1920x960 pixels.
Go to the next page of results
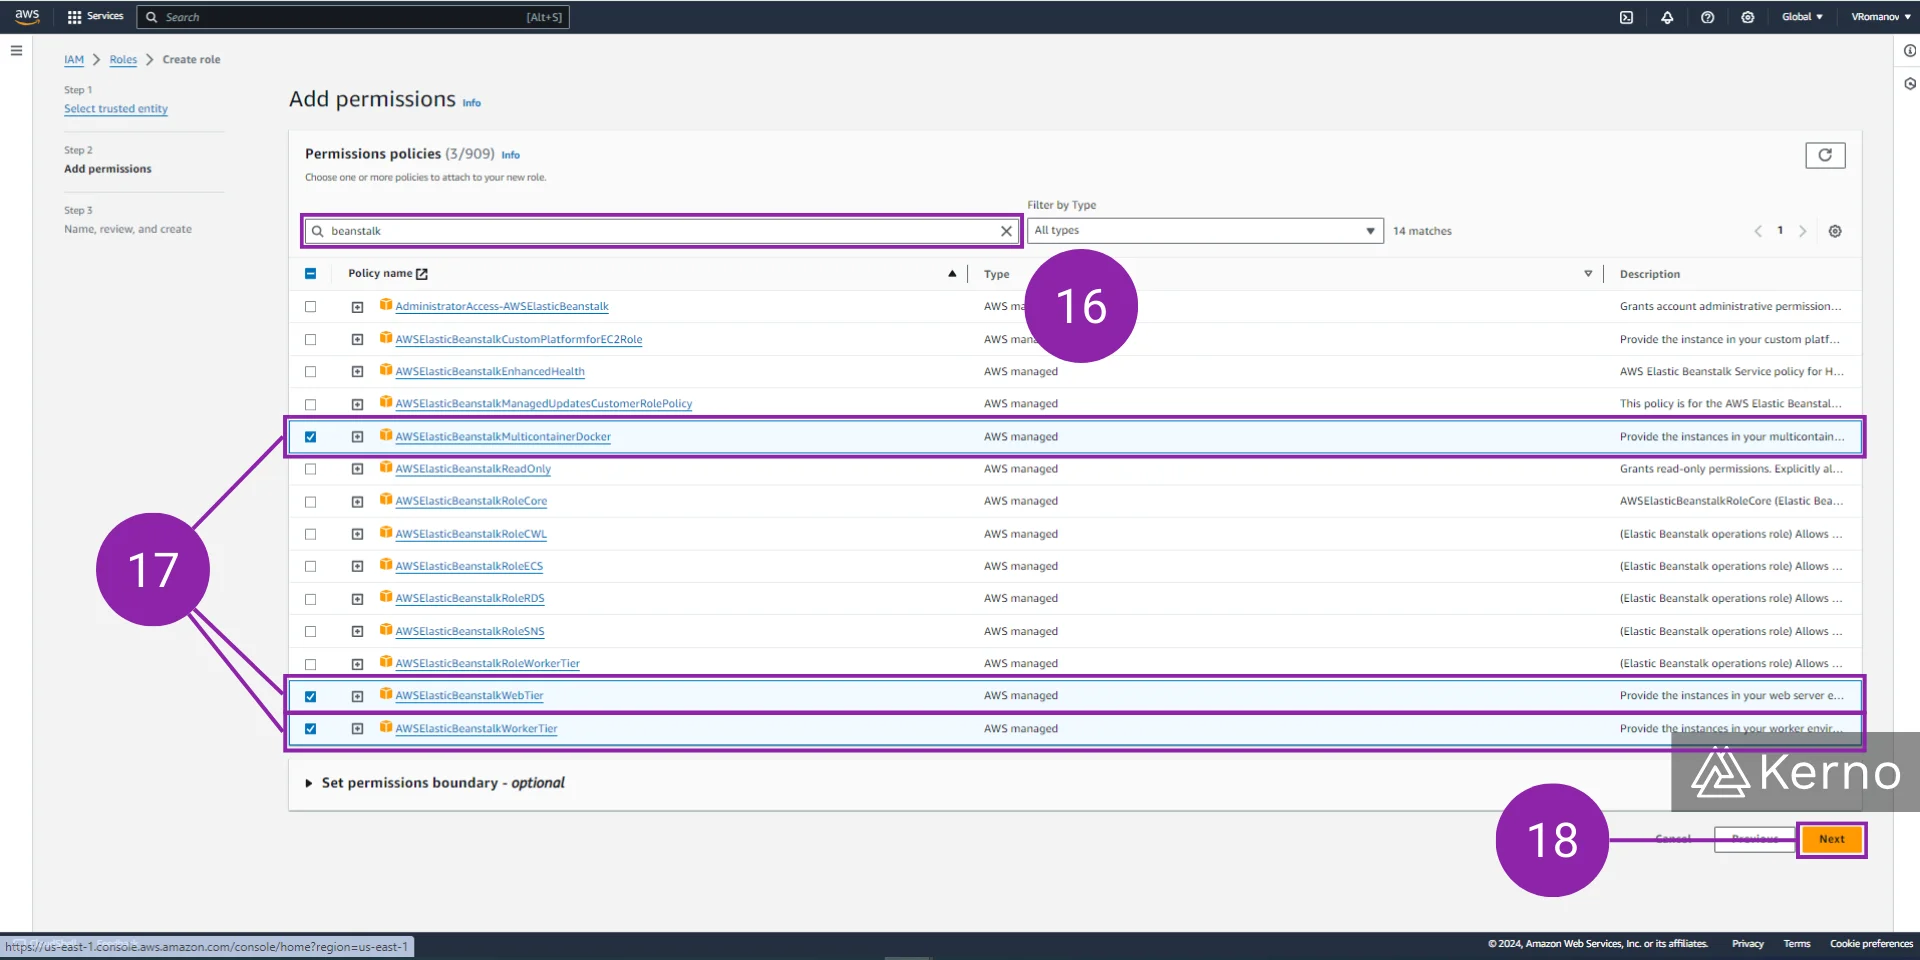[x=1803, y=231]
